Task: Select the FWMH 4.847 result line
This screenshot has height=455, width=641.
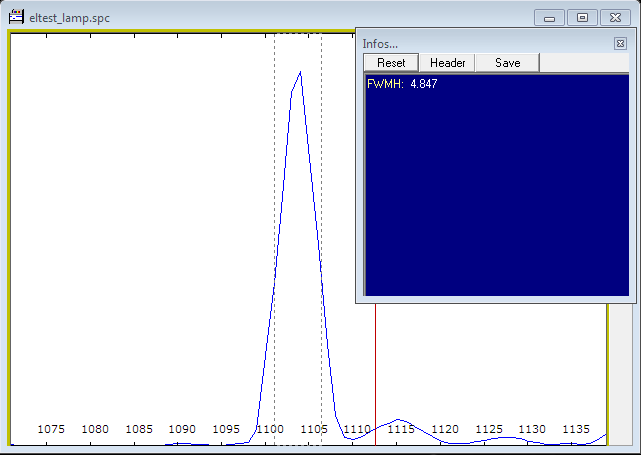Action: tap(402, 84)
